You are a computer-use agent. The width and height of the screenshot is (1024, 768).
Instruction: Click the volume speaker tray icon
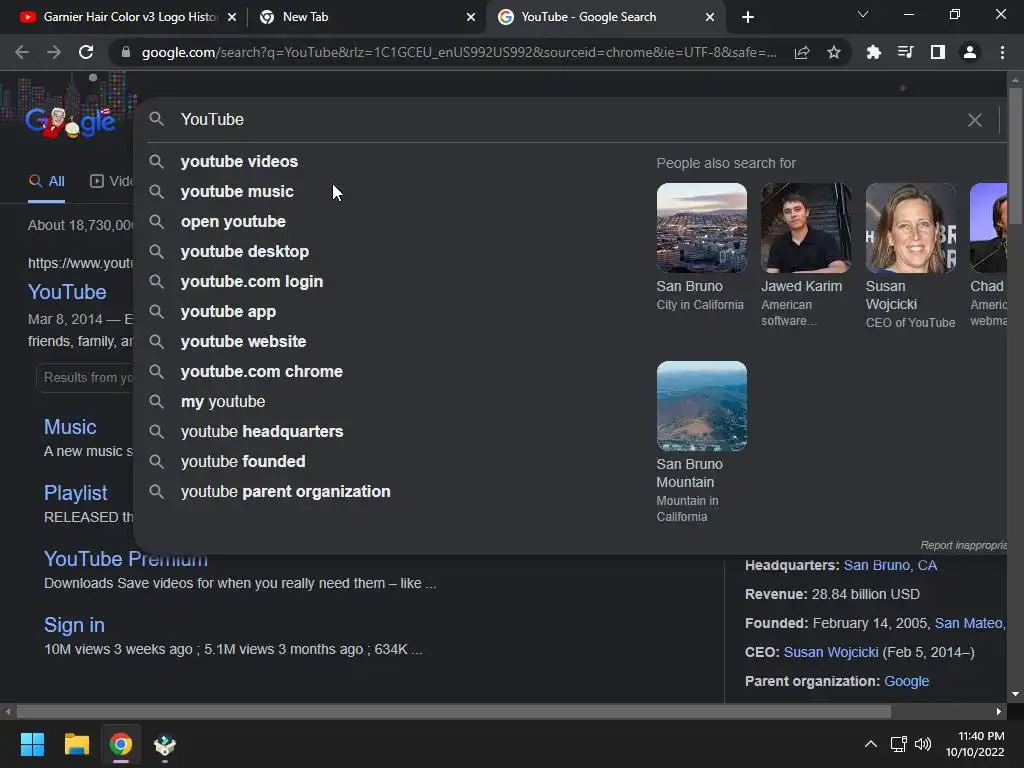[x=923, y=744]
